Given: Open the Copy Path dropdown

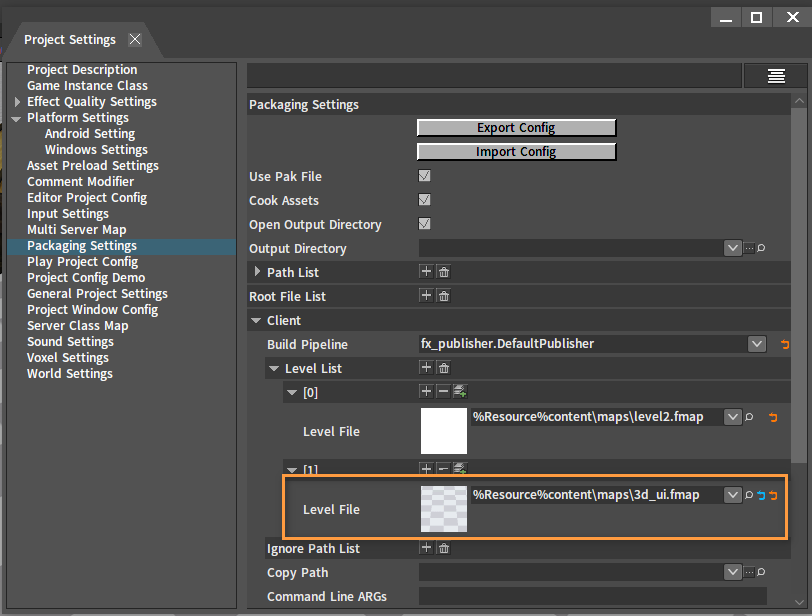Looking at the screenshot, I should pos(732,572).
